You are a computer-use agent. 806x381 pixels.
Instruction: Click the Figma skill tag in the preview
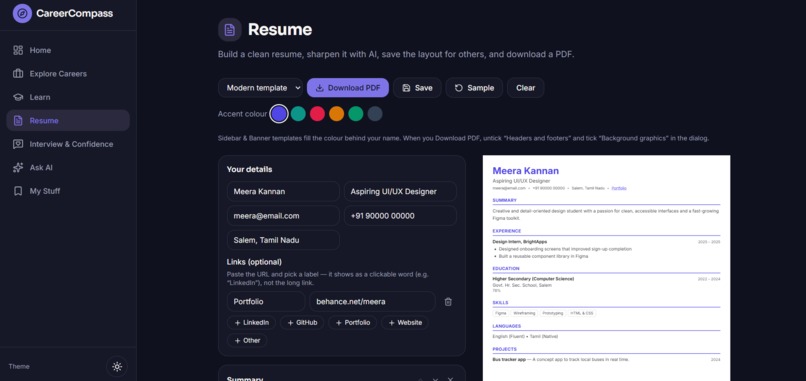point(501,313)
